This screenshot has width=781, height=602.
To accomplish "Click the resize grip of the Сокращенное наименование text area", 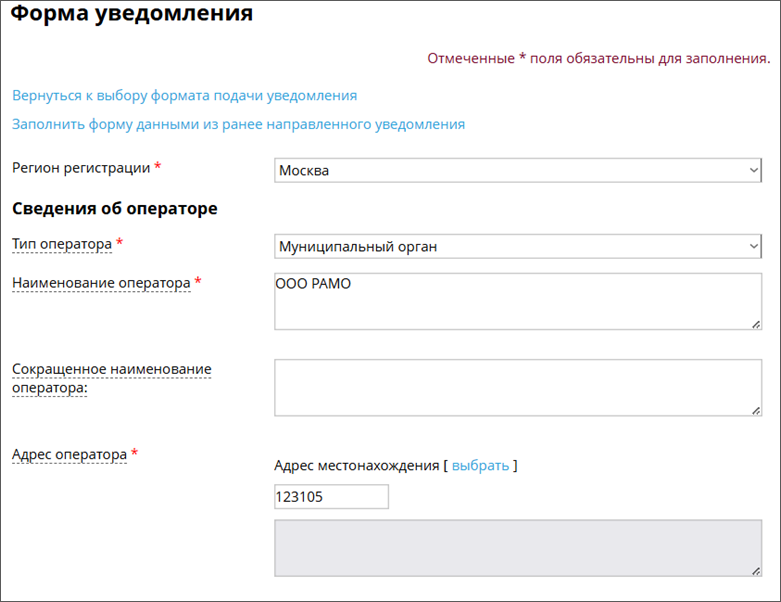I will (756, 410).
